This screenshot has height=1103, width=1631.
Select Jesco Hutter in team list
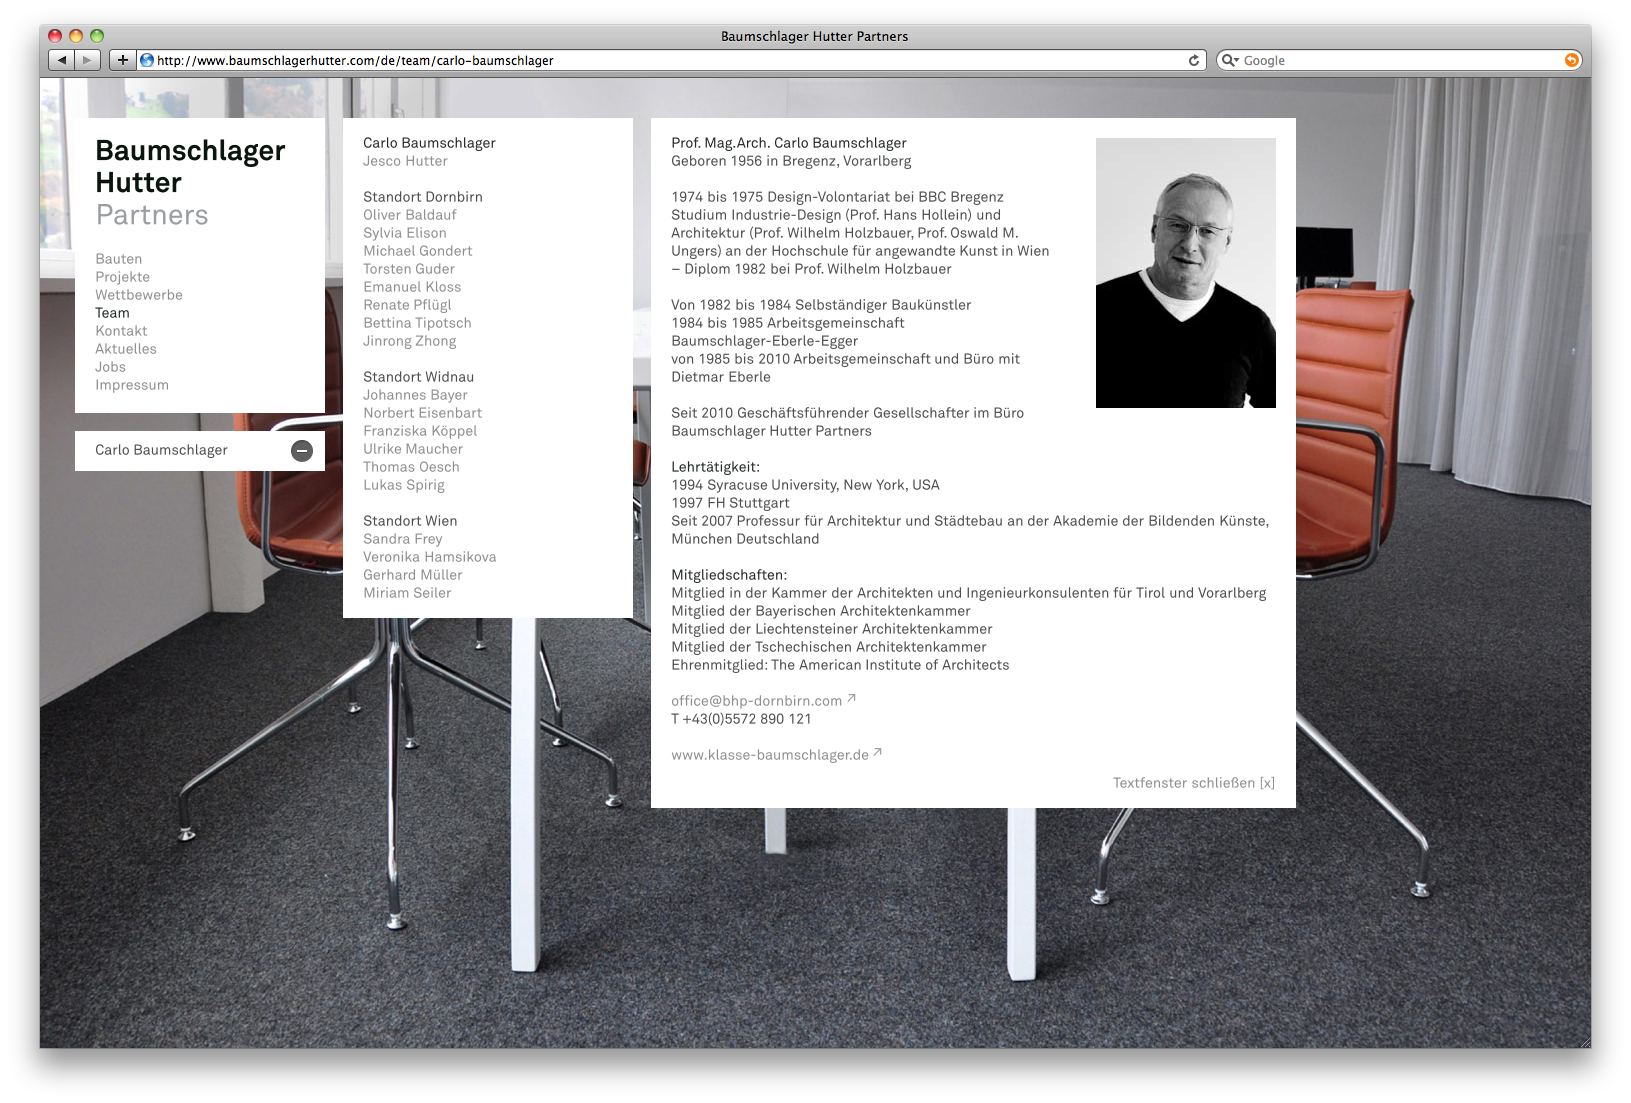[405, 161]
